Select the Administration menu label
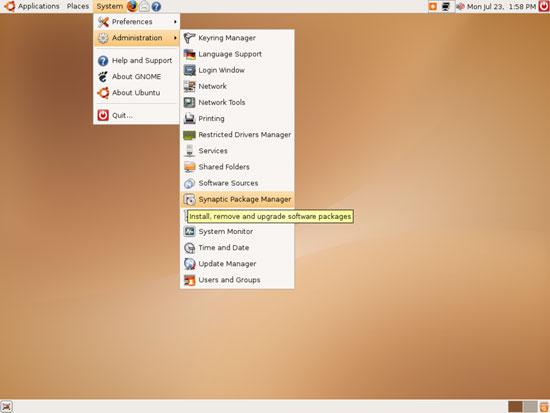The image size is (550, 413). [x=137, y=38]
